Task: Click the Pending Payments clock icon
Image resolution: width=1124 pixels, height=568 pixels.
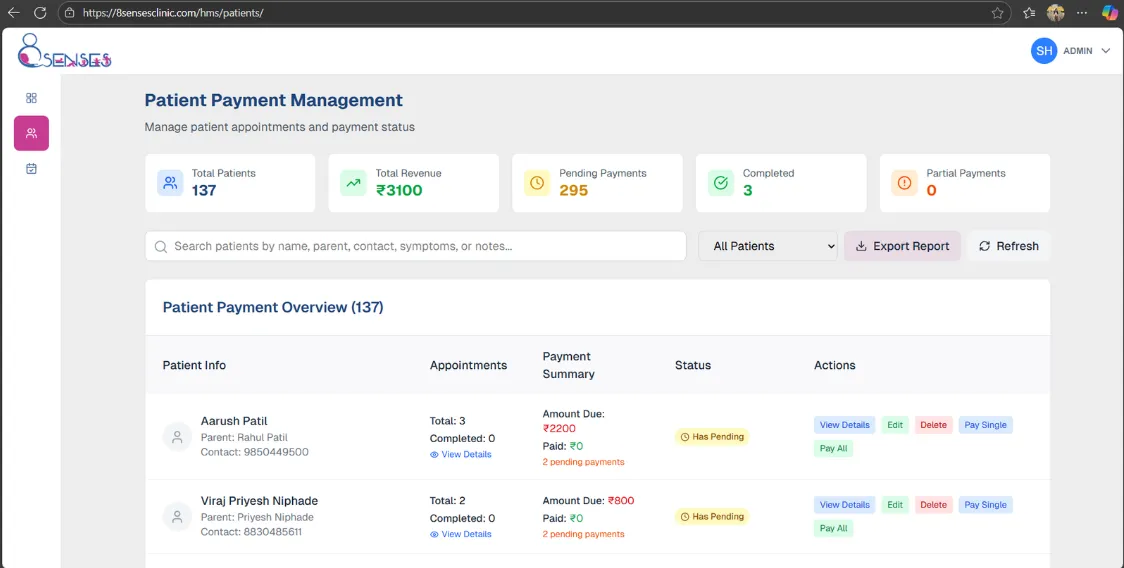Action: [x=537, y=183]
